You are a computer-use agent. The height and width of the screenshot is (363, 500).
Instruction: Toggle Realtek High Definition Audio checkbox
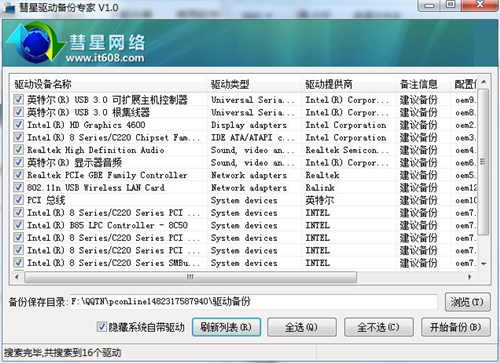pyautogui.click(x=19, y=150)
